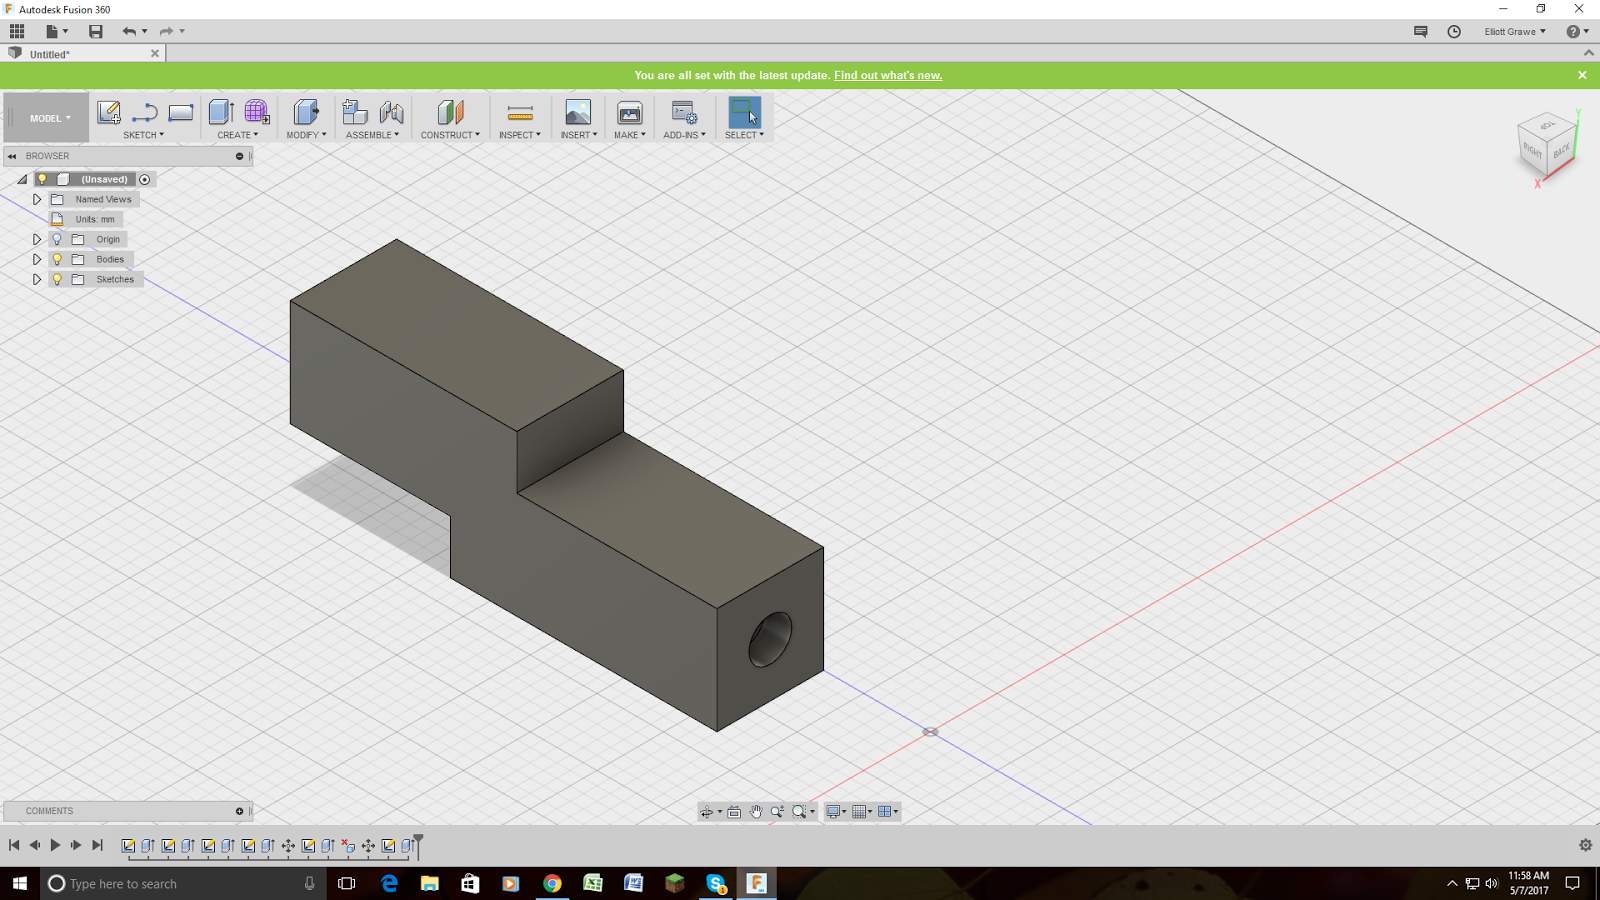Viewport: 1600px width, 900px height.
Task: Open the SKETCH menu
Action: (x=144, y=135)
